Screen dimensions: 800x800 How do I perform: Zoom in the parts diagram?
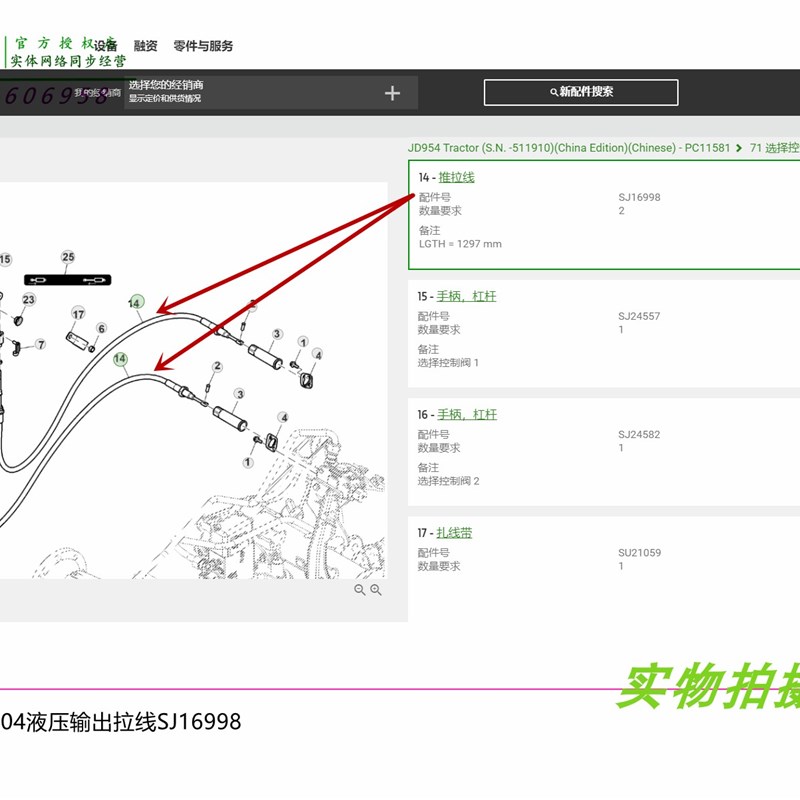(x=376, y=590)
